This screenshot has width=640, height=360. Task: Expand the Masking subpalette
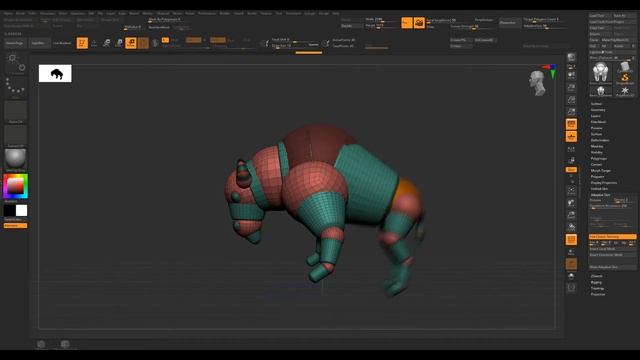coord(597,146)
